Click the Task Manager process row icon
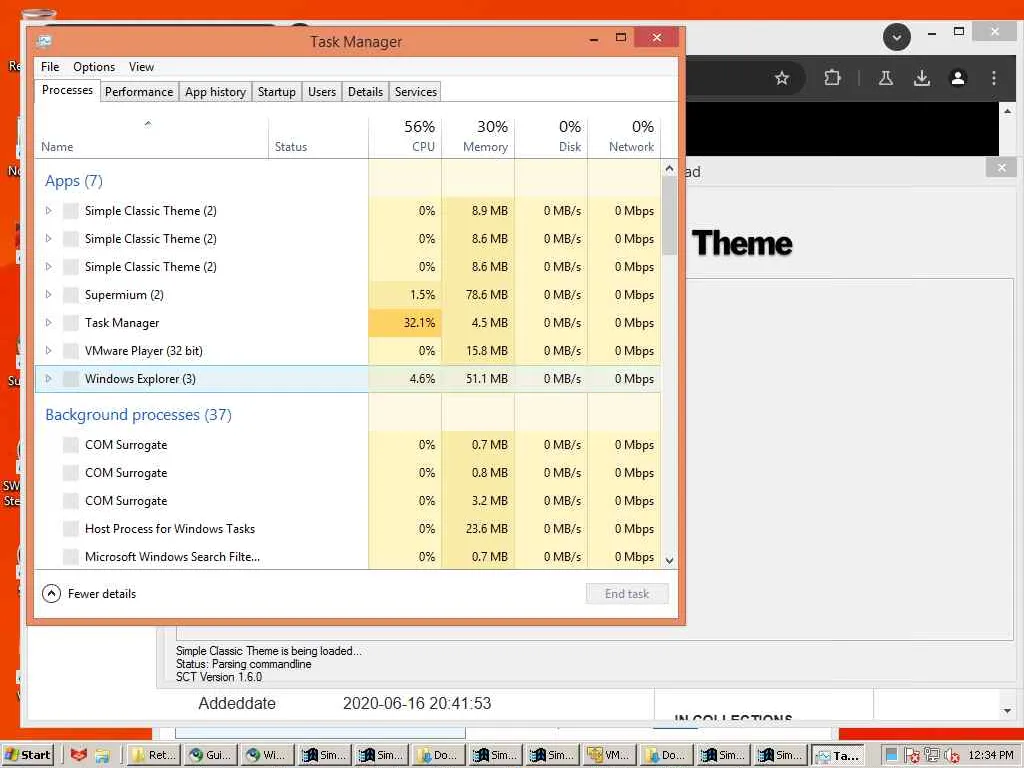 (71, 323)
